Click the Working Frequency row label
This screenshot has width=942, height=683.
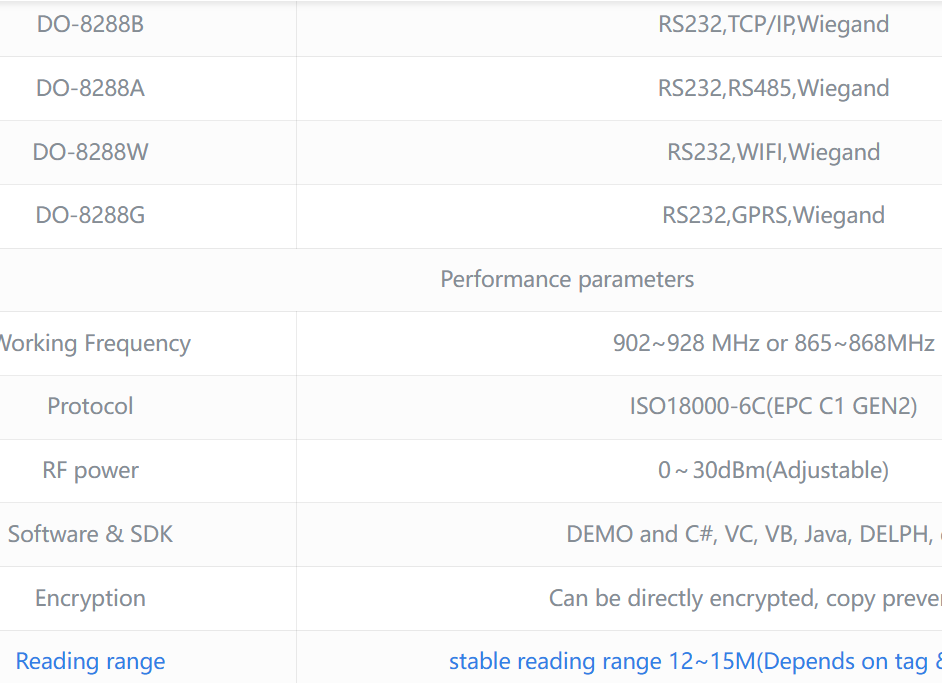tap(94, 343)
